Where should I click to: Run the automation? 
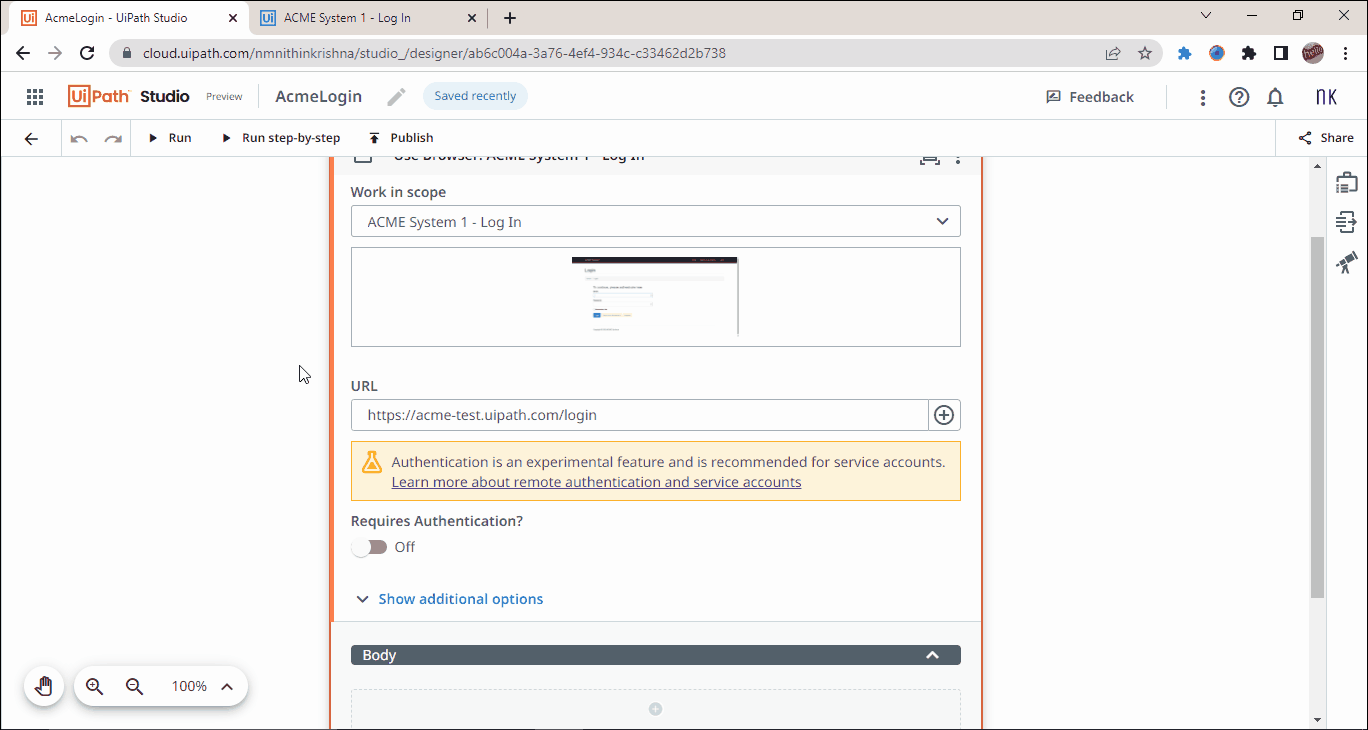coord(170,138)
